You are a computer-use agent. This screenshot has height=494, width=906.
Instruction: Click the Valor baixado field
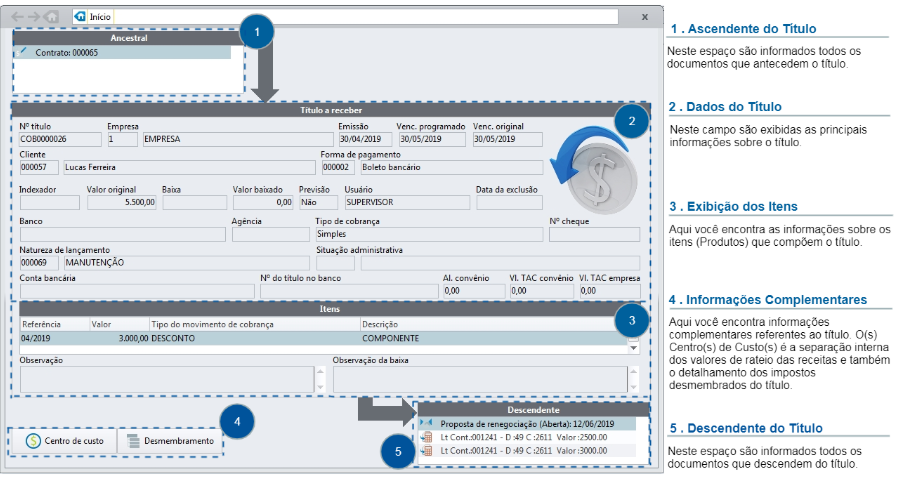click(263, 203)
